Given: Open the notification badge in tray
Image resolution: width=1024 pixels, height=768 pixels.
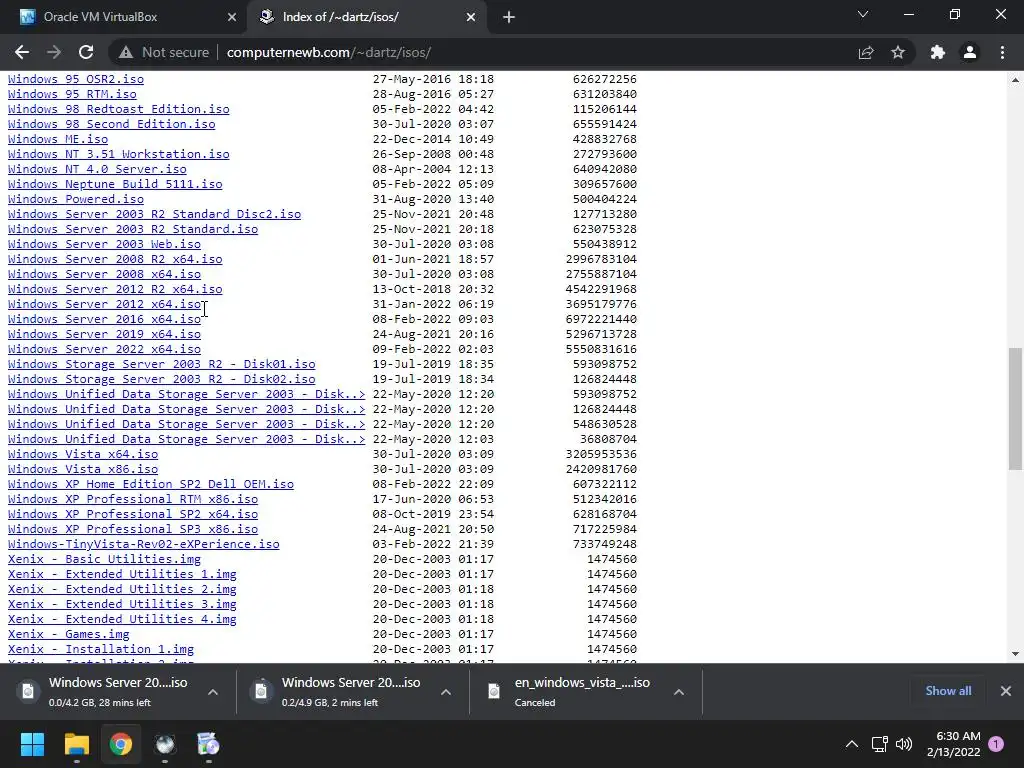Looking at the screenshot, I should click(996, 744).
